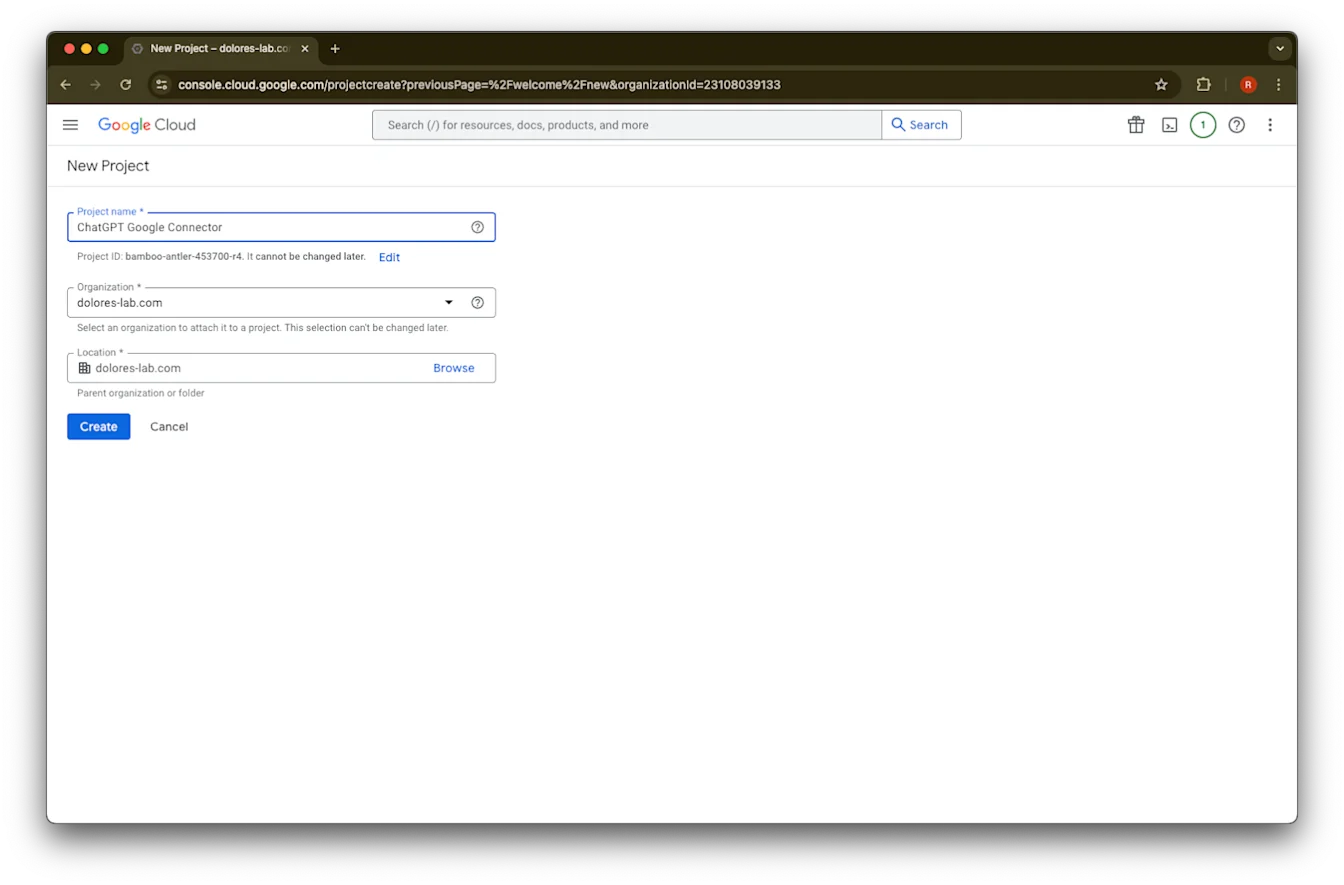This screenshot has width=1344, height=885.
Task: Click the organization building icon in Location
Action: click(x=84, y=368)
